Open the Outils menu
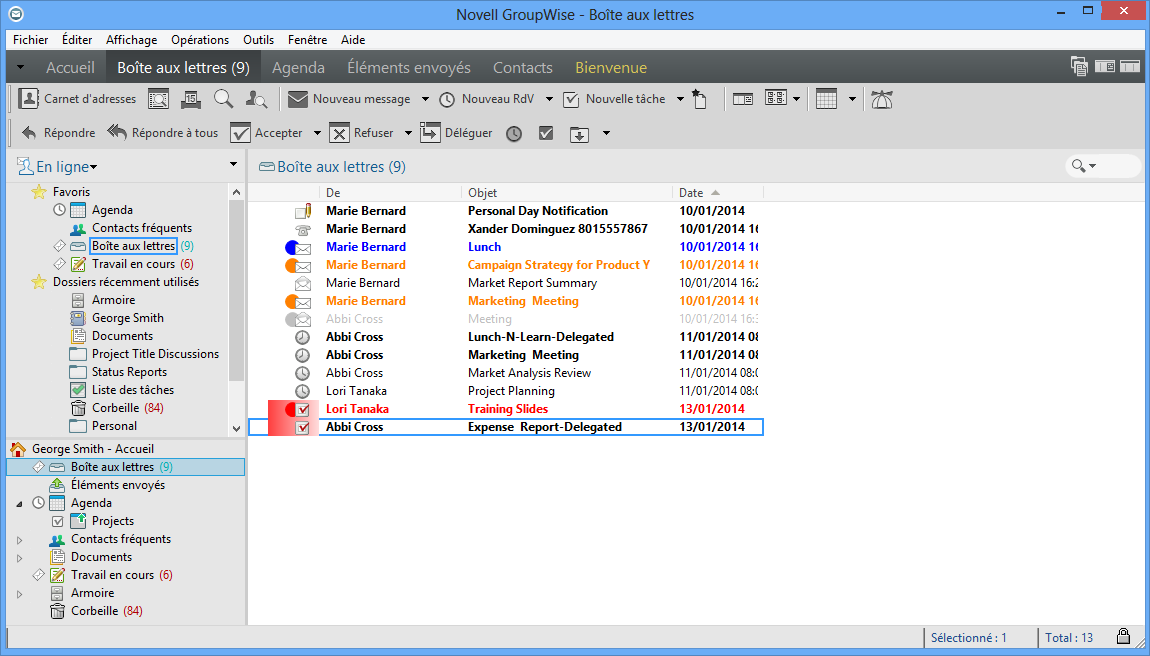Screen dimensions: 1150x656 click(258, 40)
